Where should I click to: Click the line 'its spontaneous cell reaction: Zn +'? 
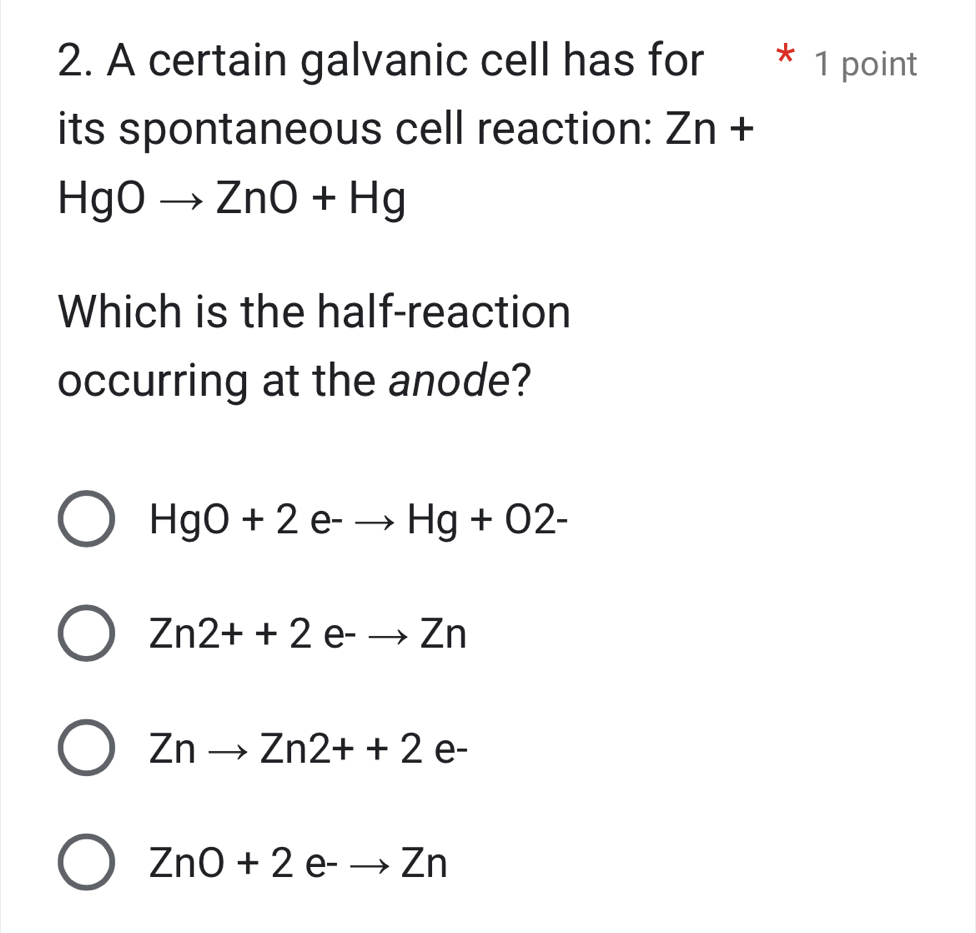[x=405, y=132]
